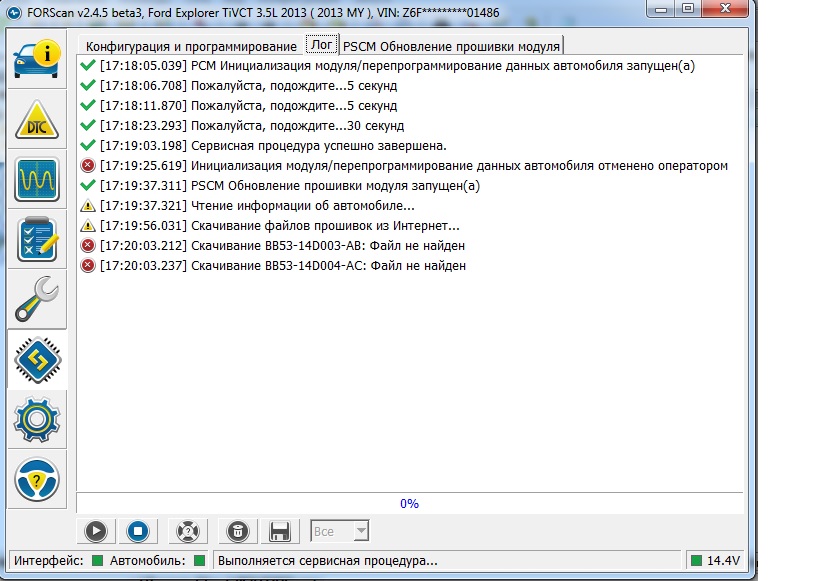The width and height of the screenshot is (819, 581).
Task: Open the wrench service procedures section
Action: [x=37, y=299]
